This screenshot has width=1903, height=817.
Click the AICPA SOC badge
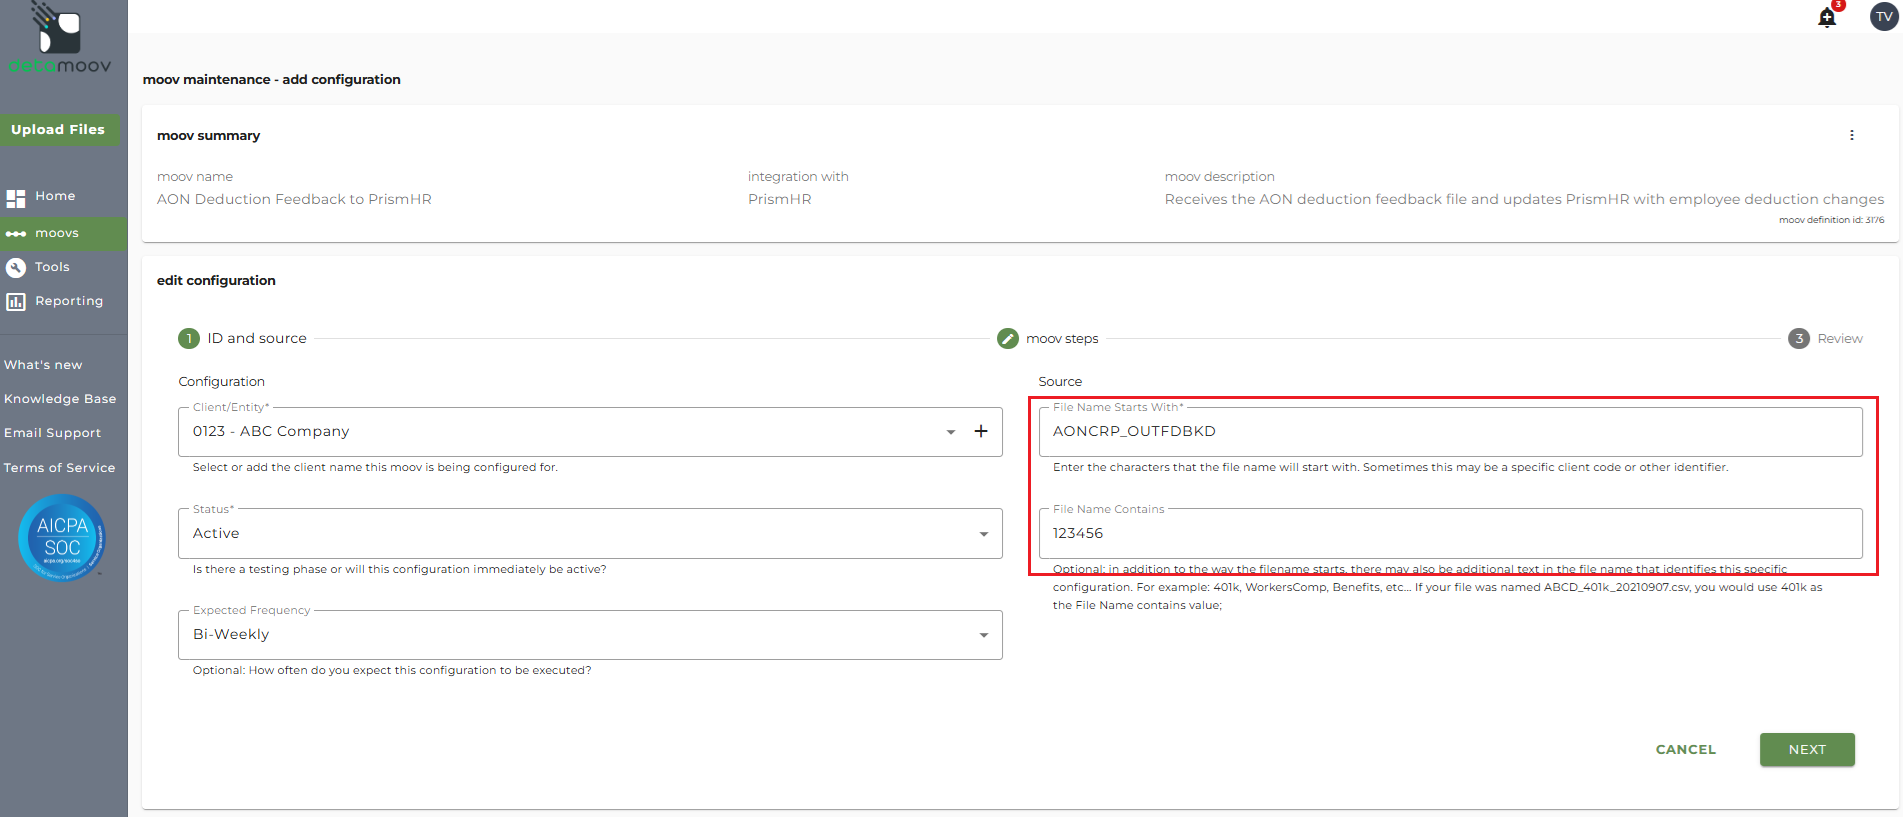tap(62, 537)
